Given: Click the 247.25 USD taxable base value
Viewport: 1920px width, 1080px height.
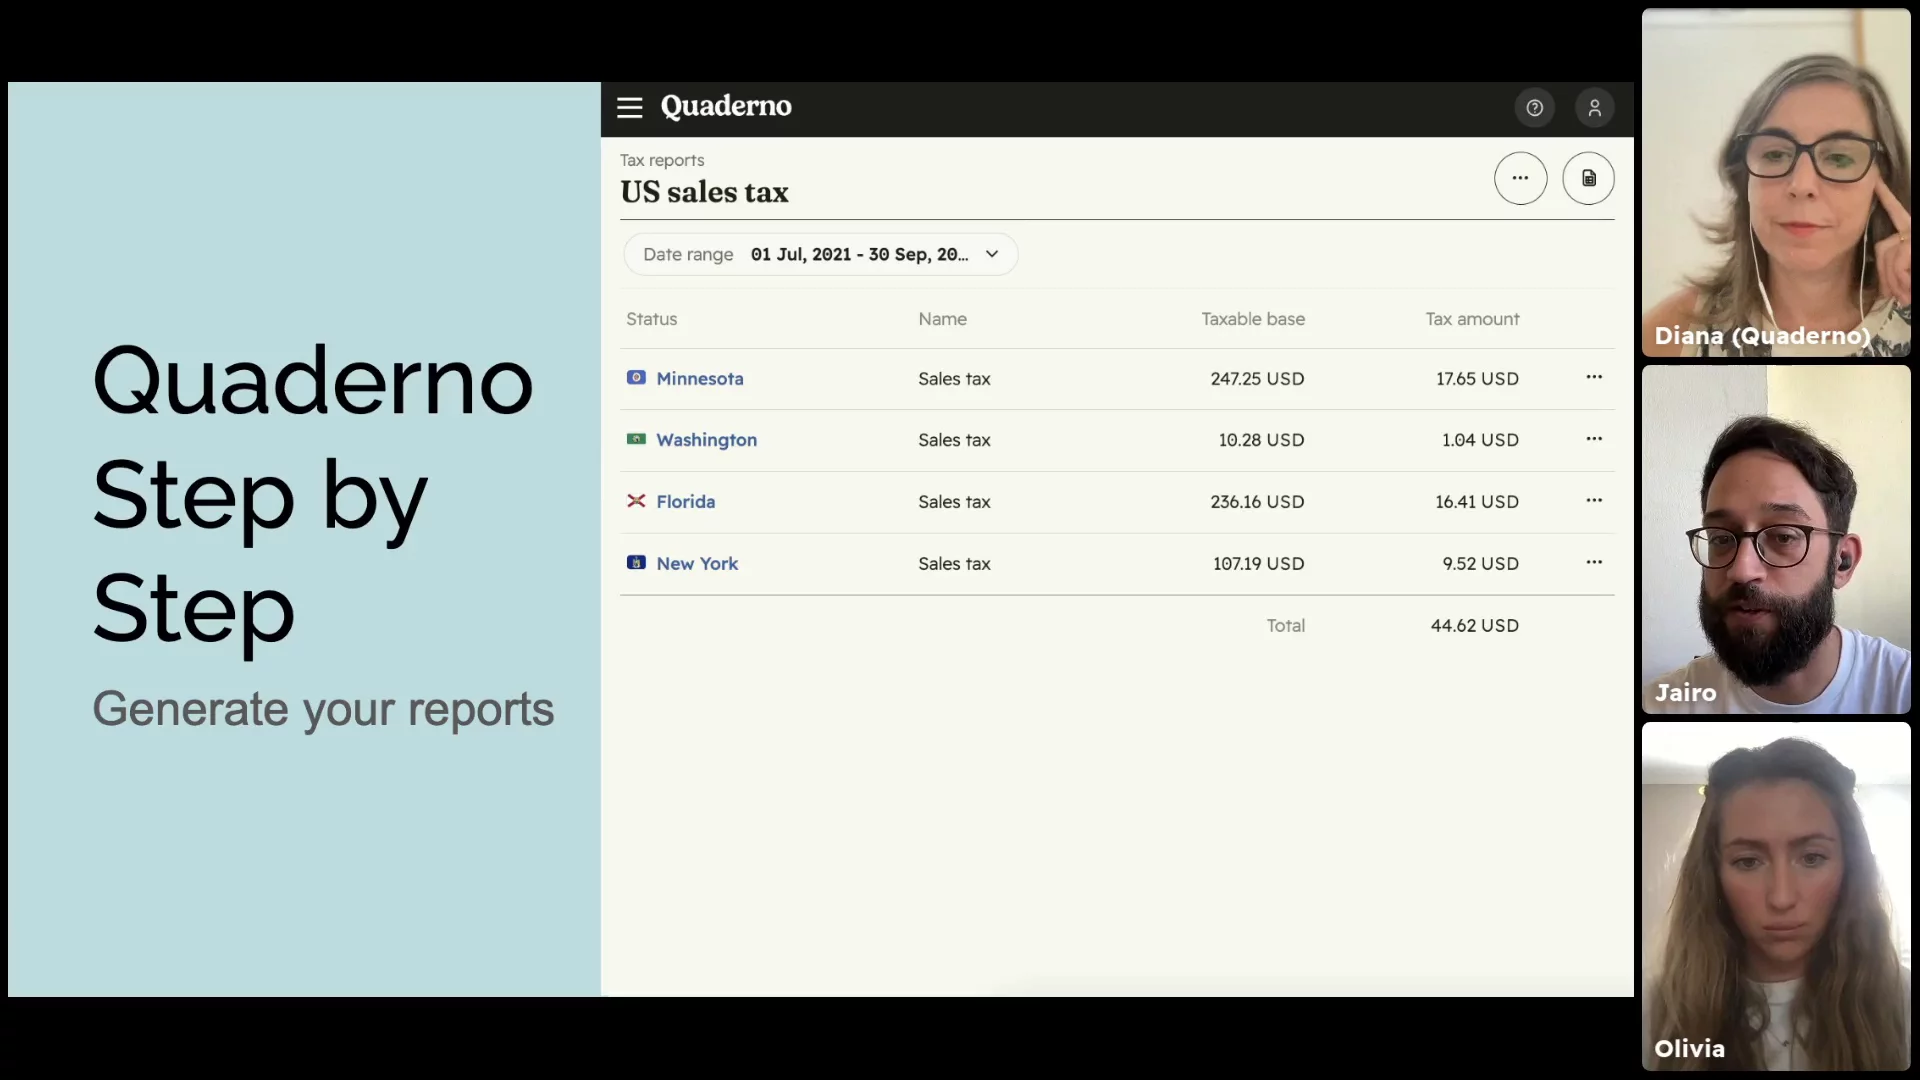Looking at the screenshot, I should pyautogui.click(x=1257, y=379).
